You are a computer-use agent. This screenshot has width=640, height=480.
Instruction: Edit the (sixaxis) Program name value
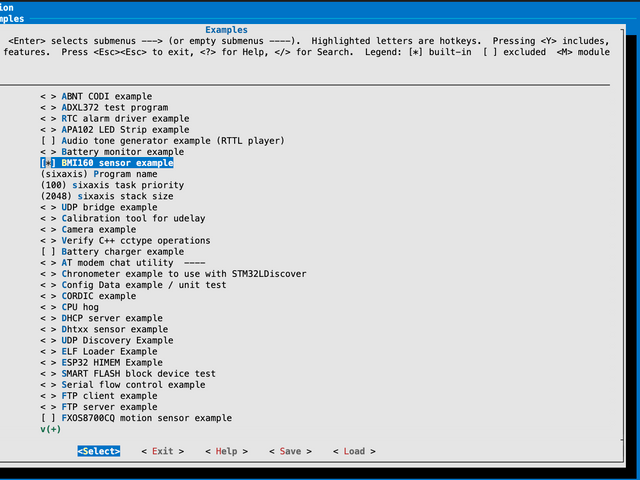click(99, 174)
